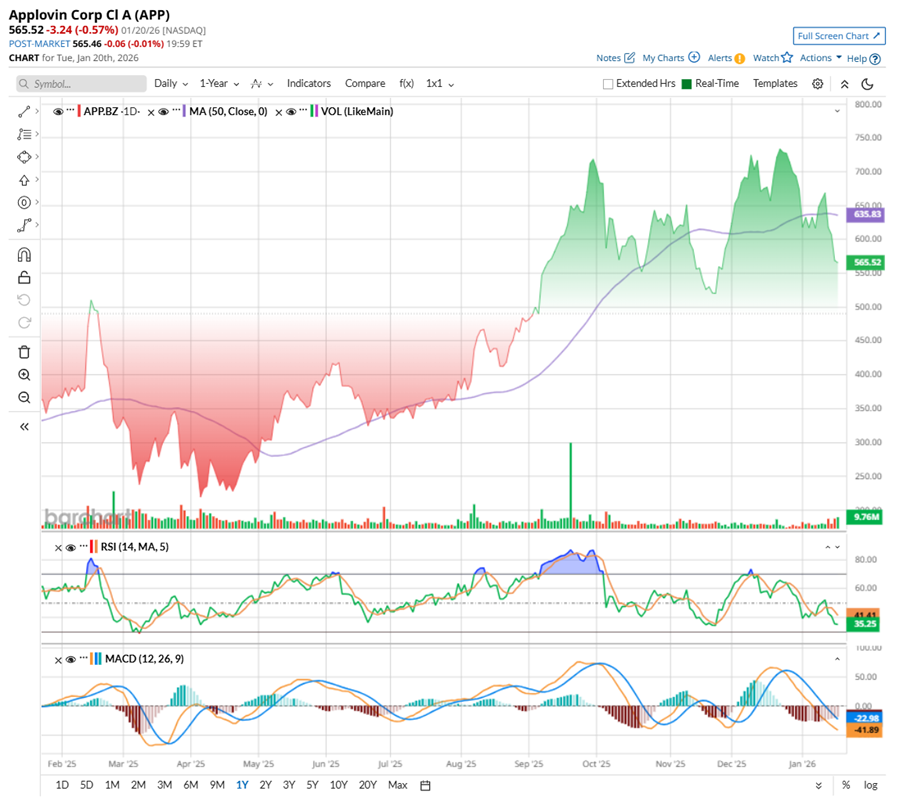Open the Daily frequency dropdown

(171, 83)
